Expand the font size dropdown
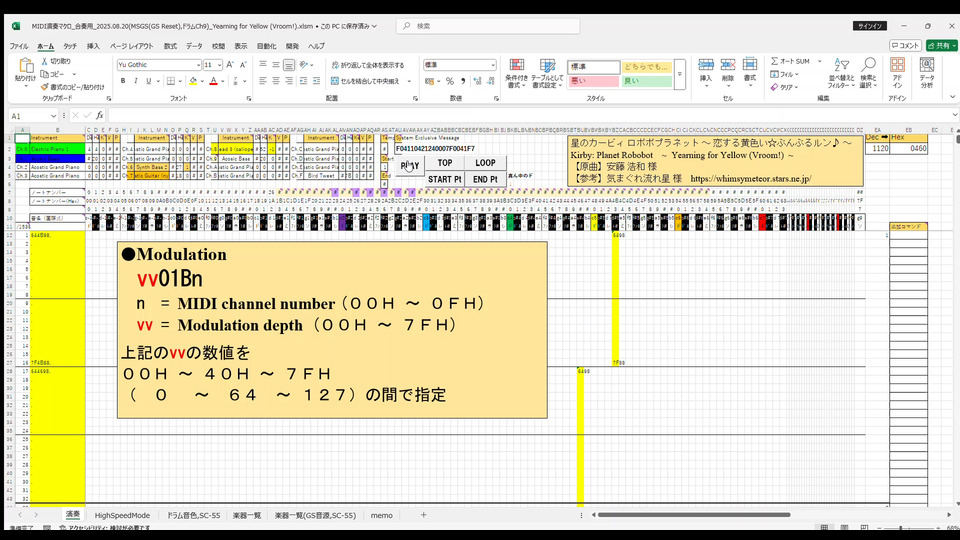 [x=219, y=65]
